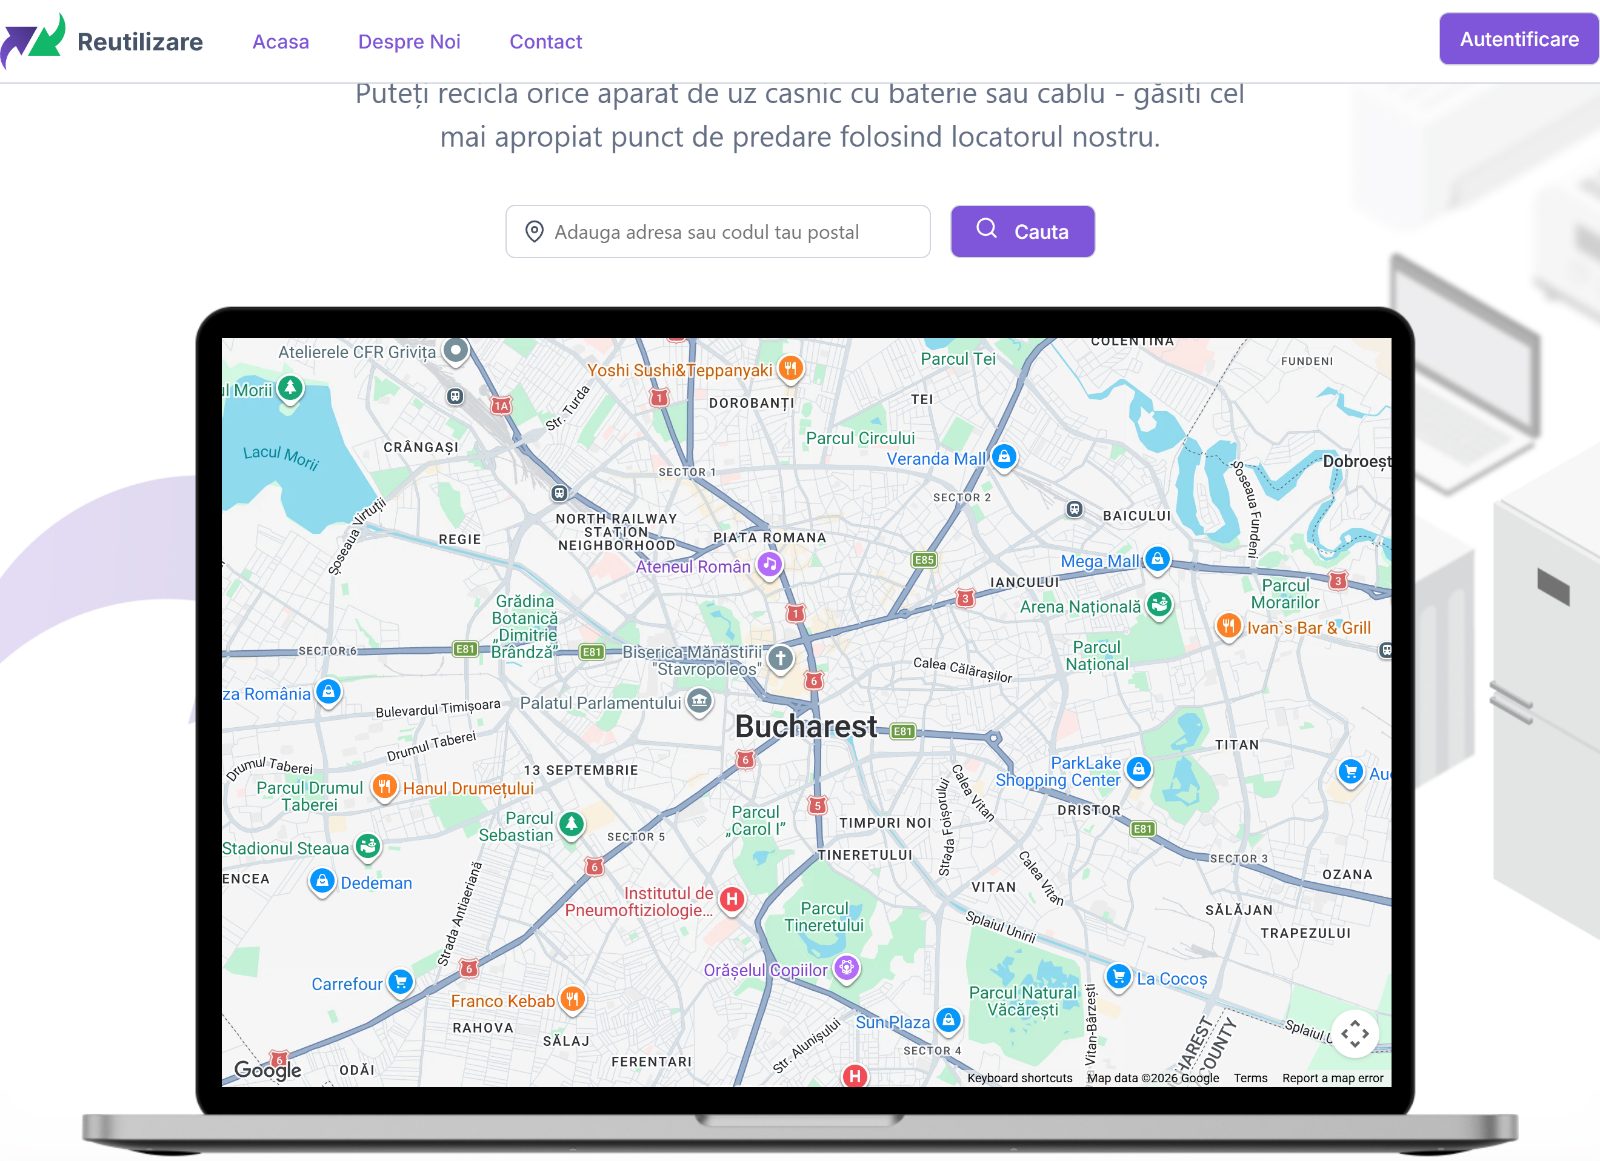Select the Sun Plaza shopping pin
The height and width of the screenshot is (1161, 1600).
point(948,1020)
